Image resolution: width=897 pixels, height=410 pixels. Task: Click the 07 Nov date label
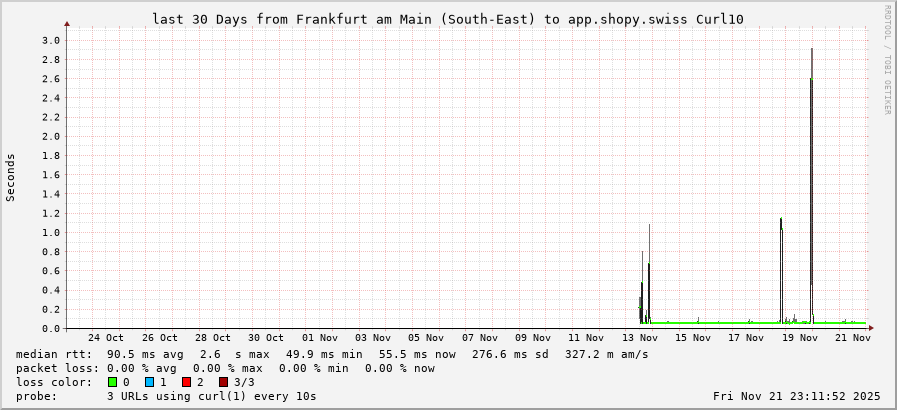pyautogui.click(x=479, y=338)
